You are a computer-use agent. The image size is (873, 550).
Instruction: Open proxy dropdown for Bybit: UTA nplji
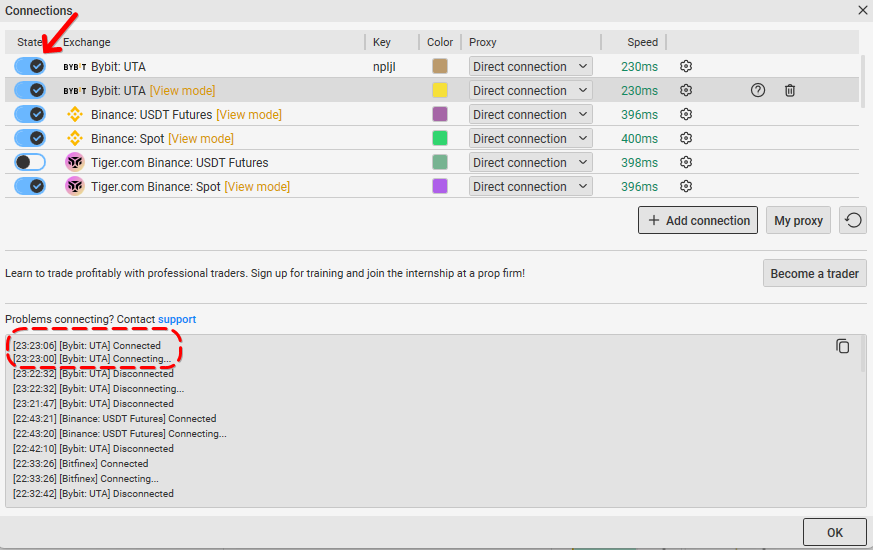click(531, 66)
